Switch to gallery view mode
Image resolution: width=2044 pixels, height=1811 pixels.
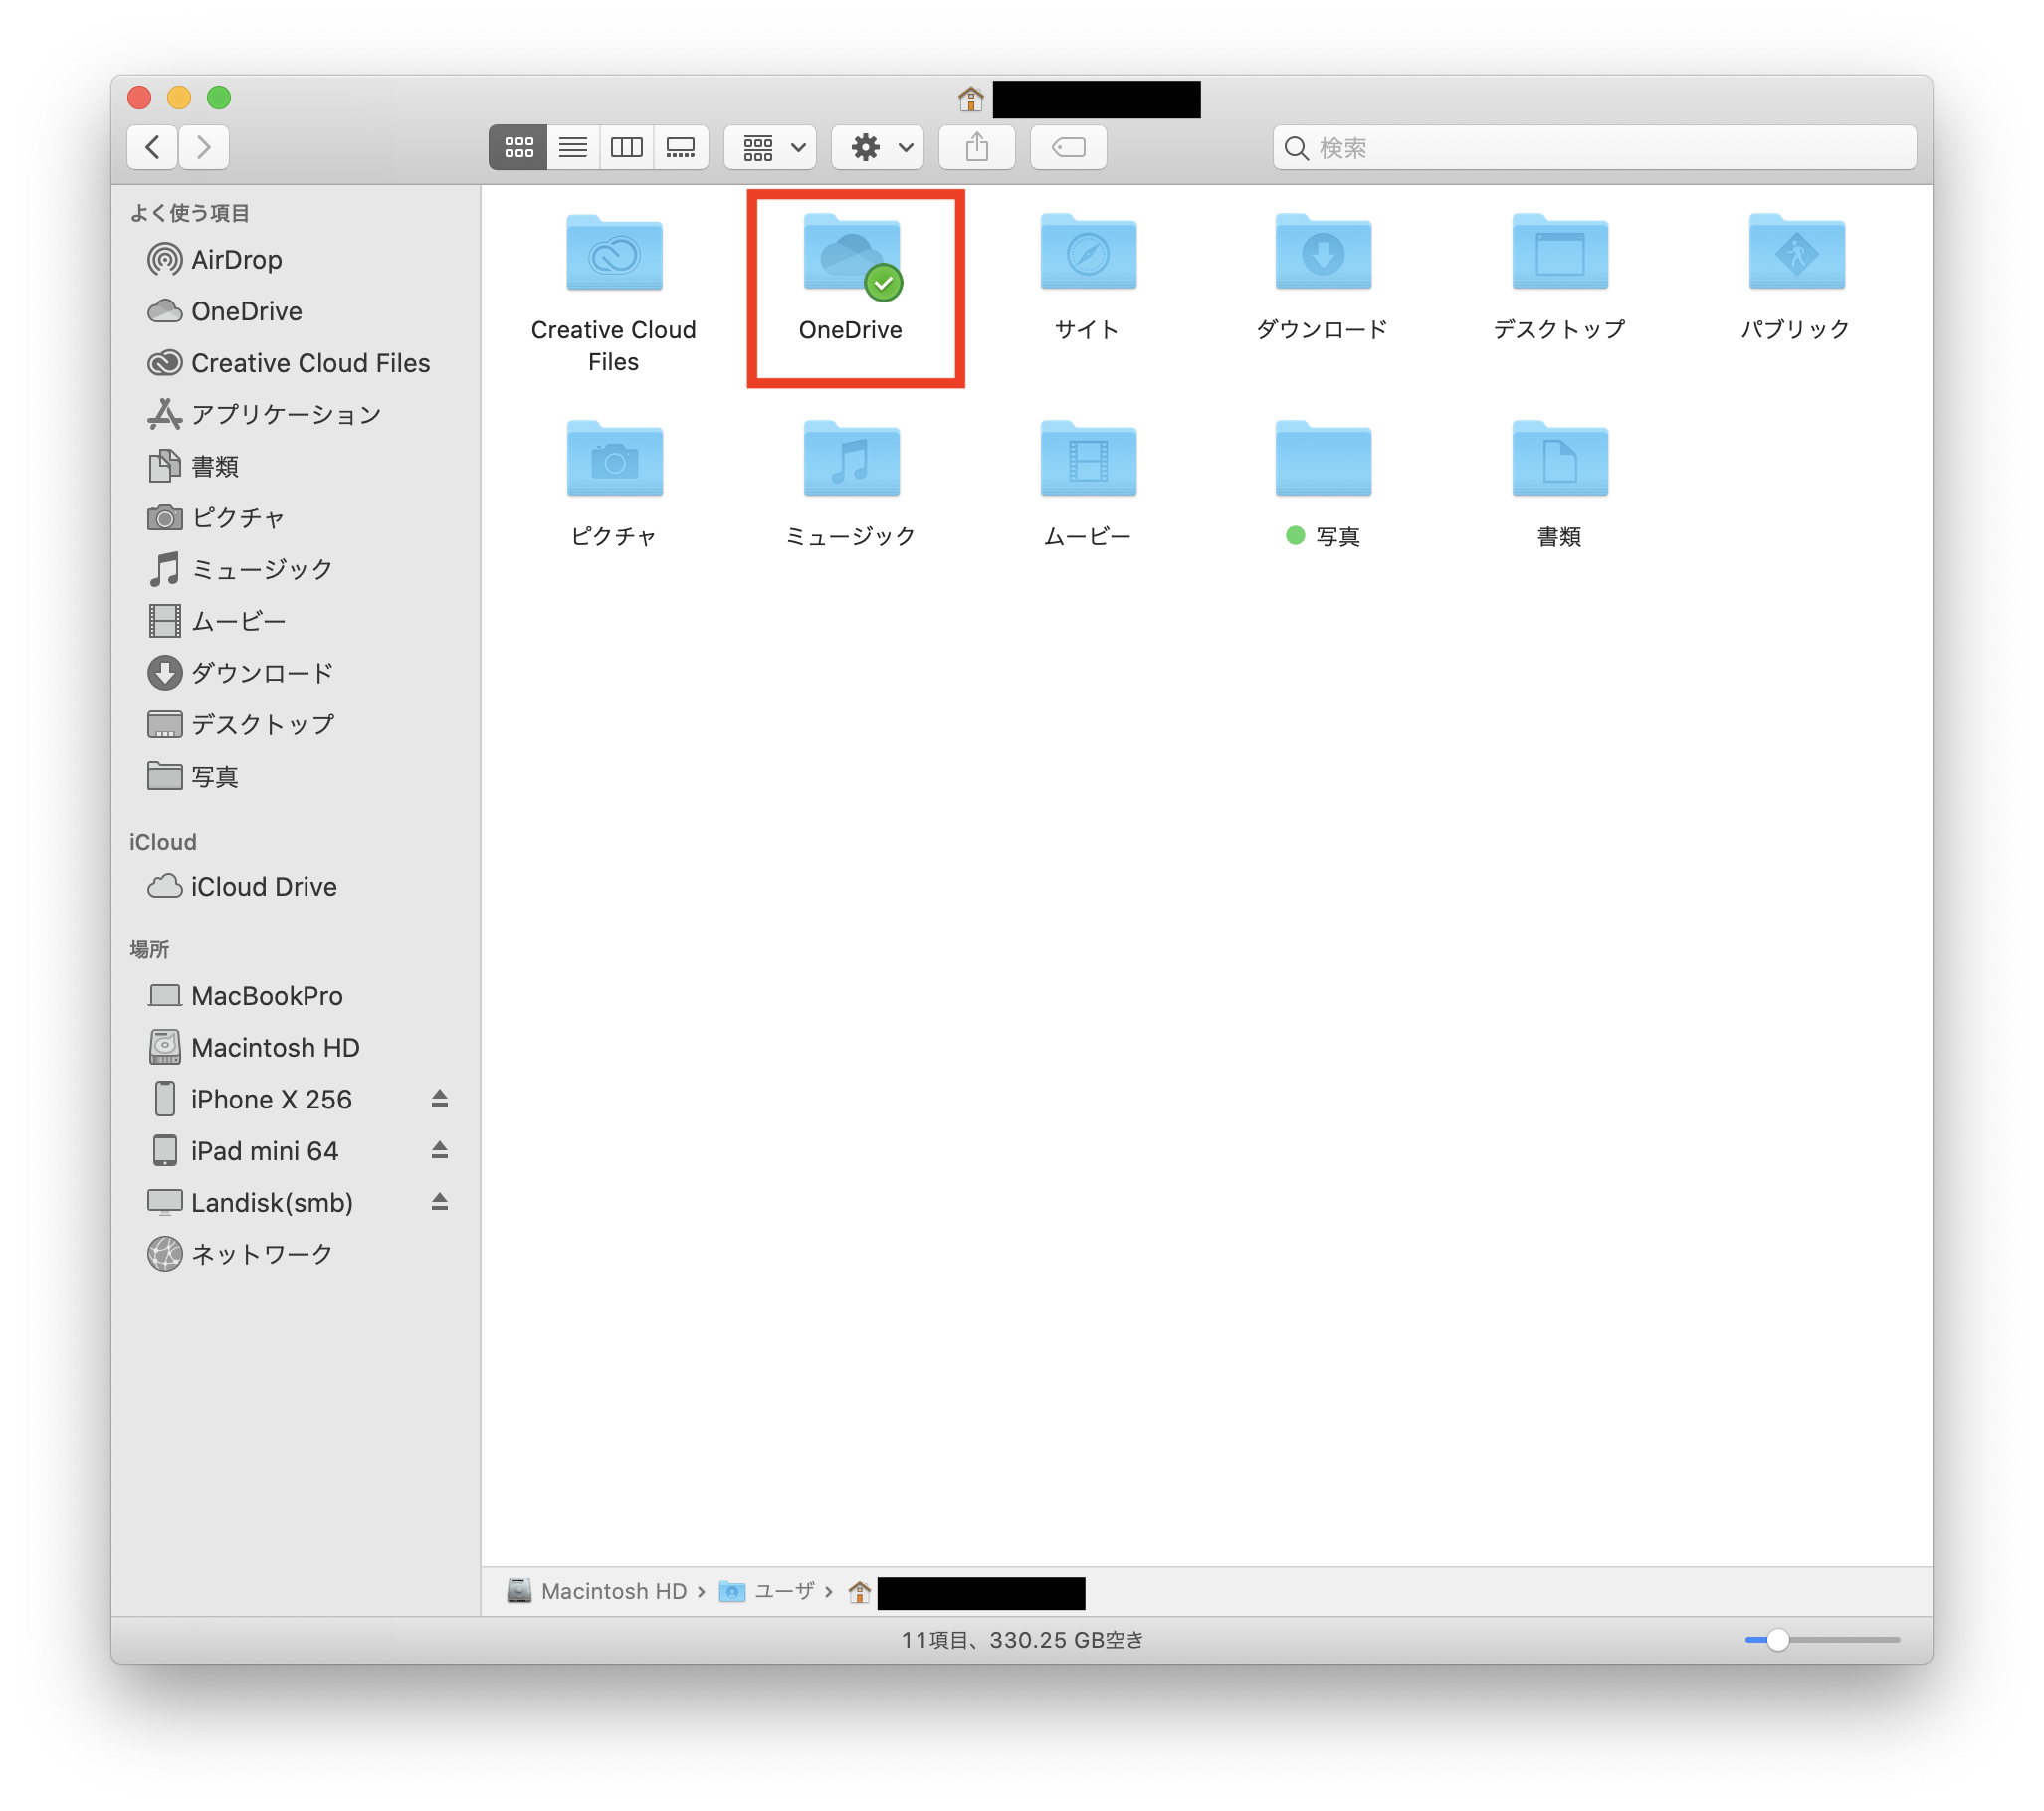coord(681,148)
